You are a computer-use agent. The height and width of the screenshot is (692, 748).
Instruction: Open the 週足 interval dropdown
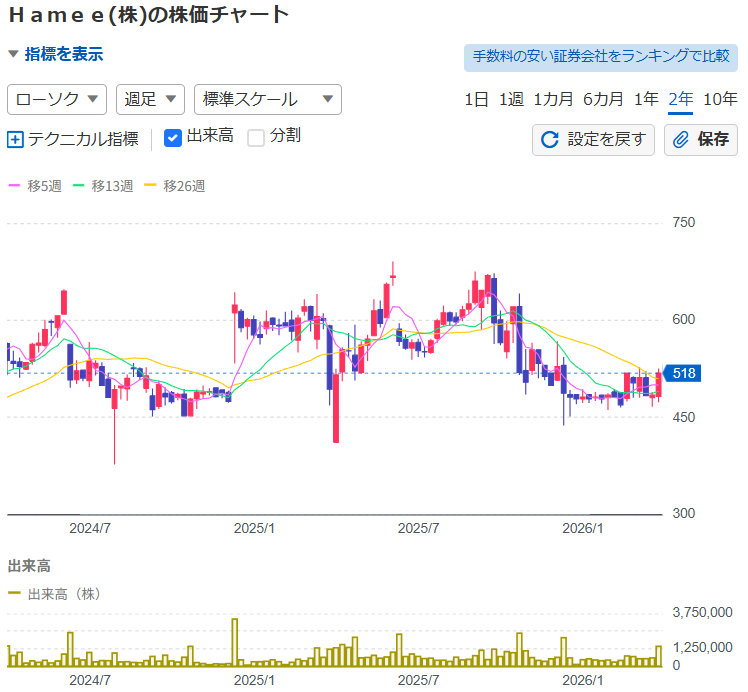(x=151, y=99)
